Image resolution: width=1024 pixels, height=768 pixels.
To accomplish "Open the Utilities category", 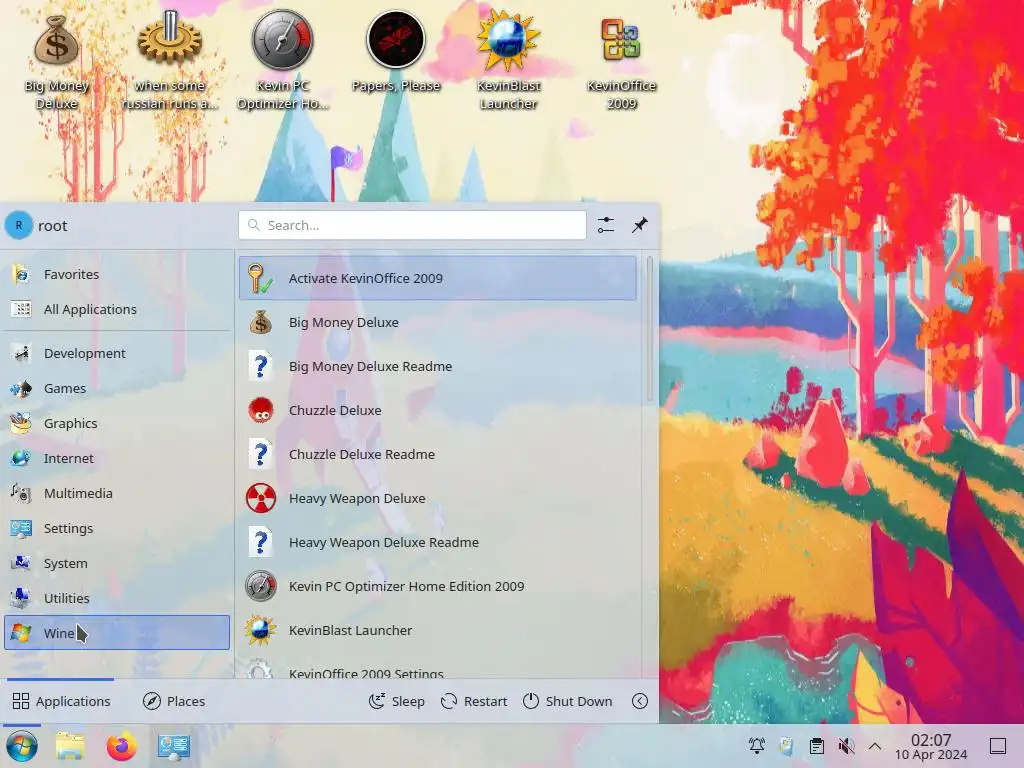I will point(118,598).
